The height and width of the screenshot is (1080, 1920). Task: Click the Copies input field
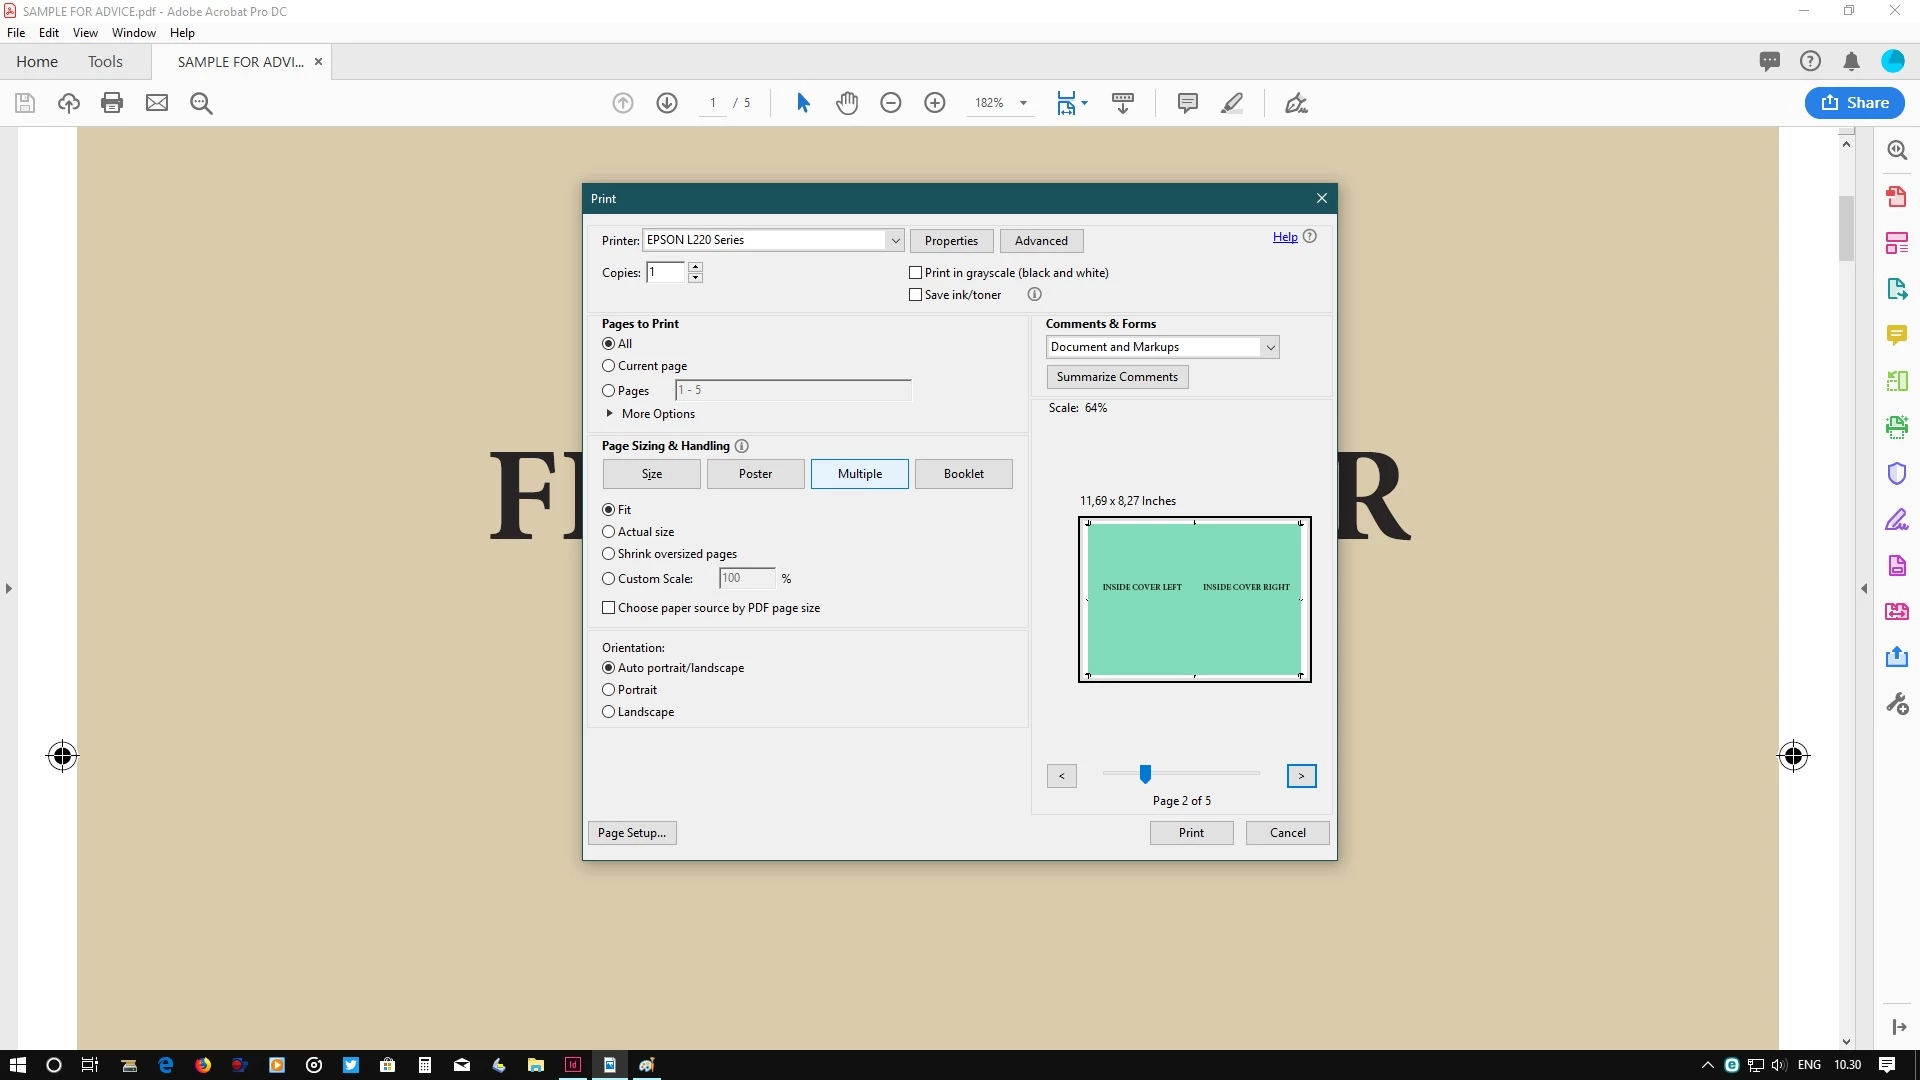pos(665,273)
